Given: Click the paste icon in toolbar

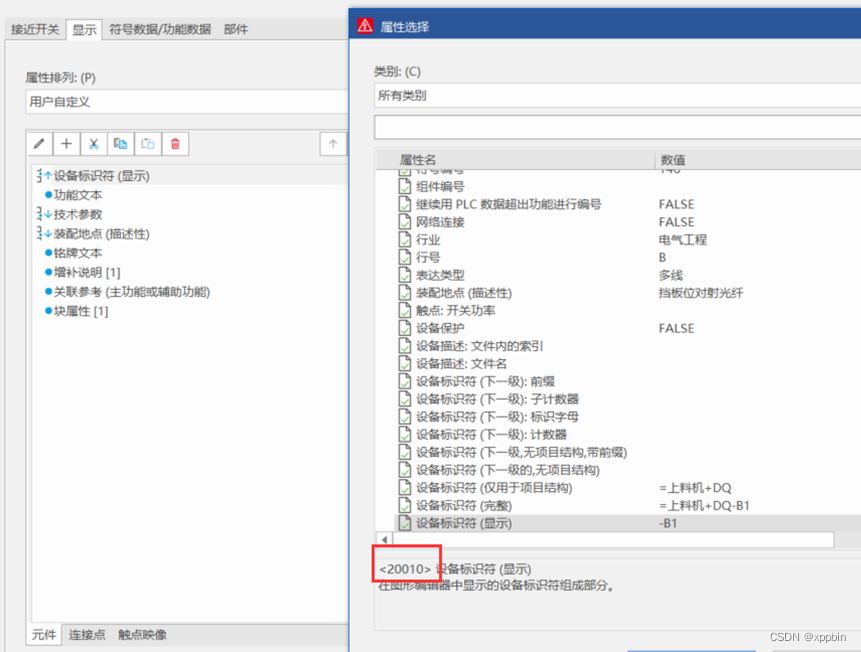Looking at the screenshot, I should (147, 144).
